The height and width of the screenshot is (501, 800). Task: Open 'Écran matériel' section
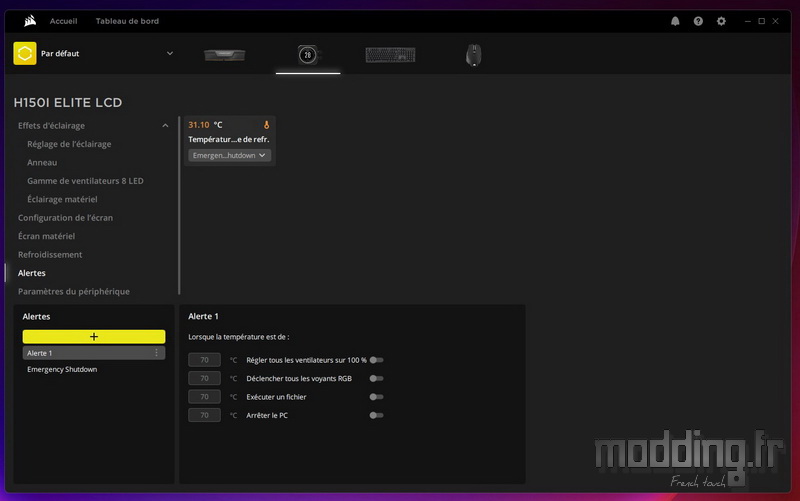coord(46,236)
